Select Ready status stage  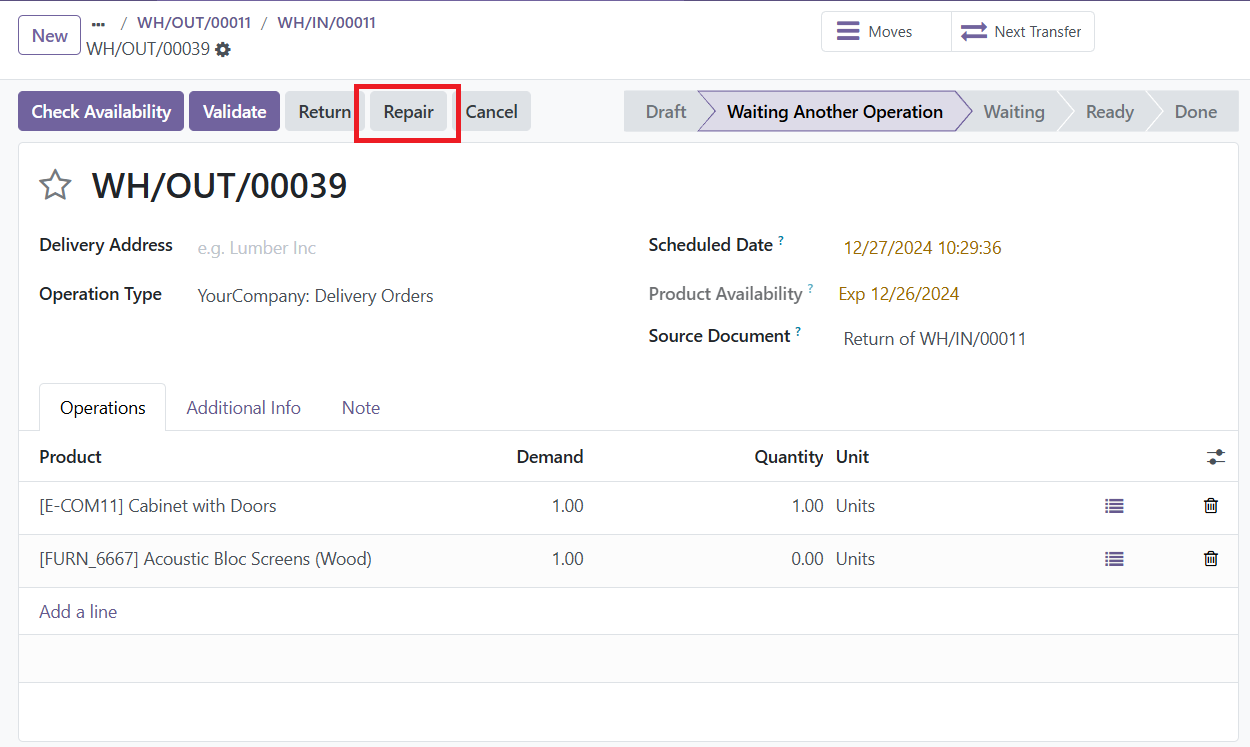pyautogui.click(x=1110, y=112)
